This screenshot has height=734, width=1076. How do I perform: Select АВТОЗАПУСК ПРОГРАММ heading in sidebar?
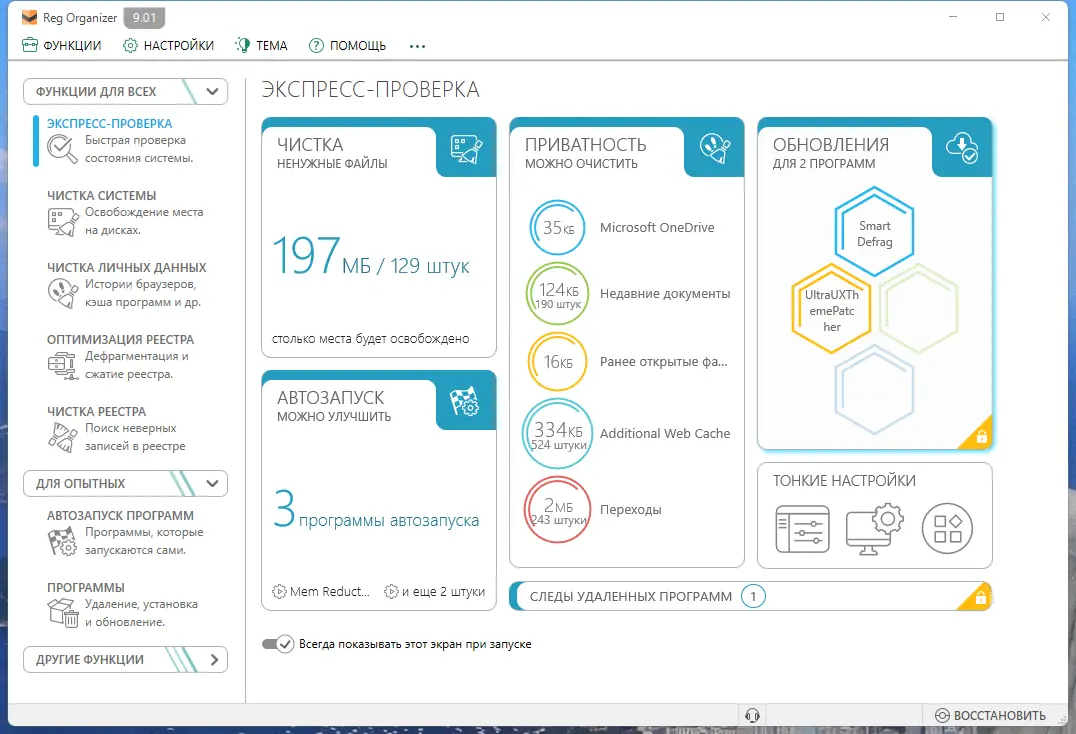click(x=120, y=516)
